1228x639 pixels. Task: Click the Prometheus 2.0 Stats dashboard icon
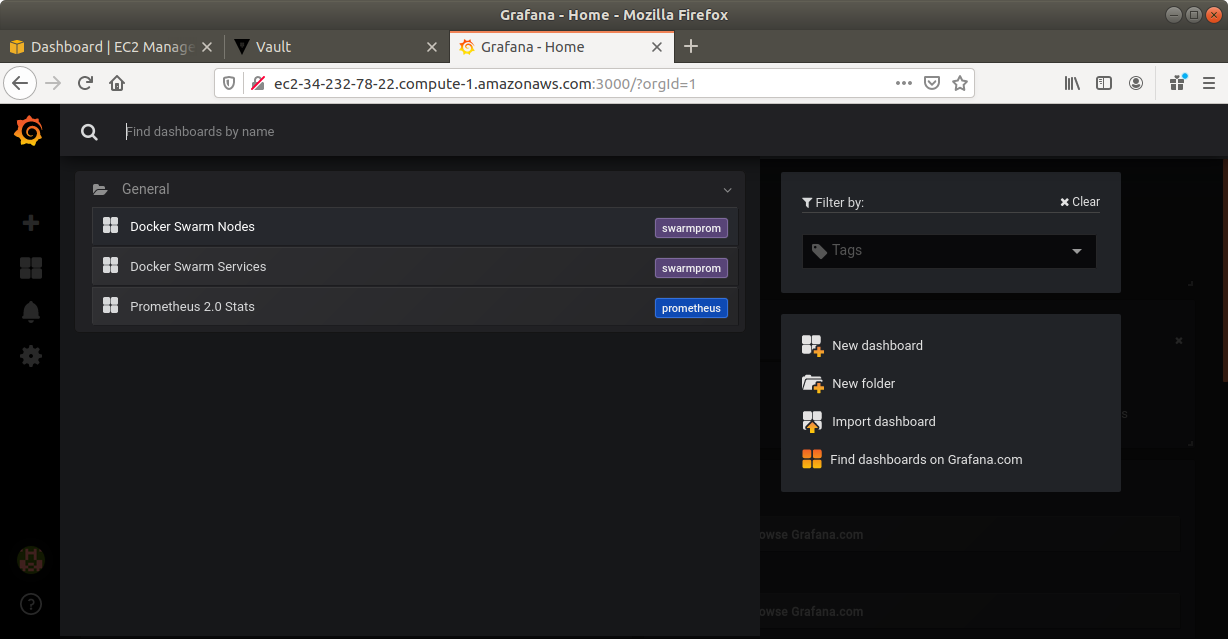(x=111, y=306)
